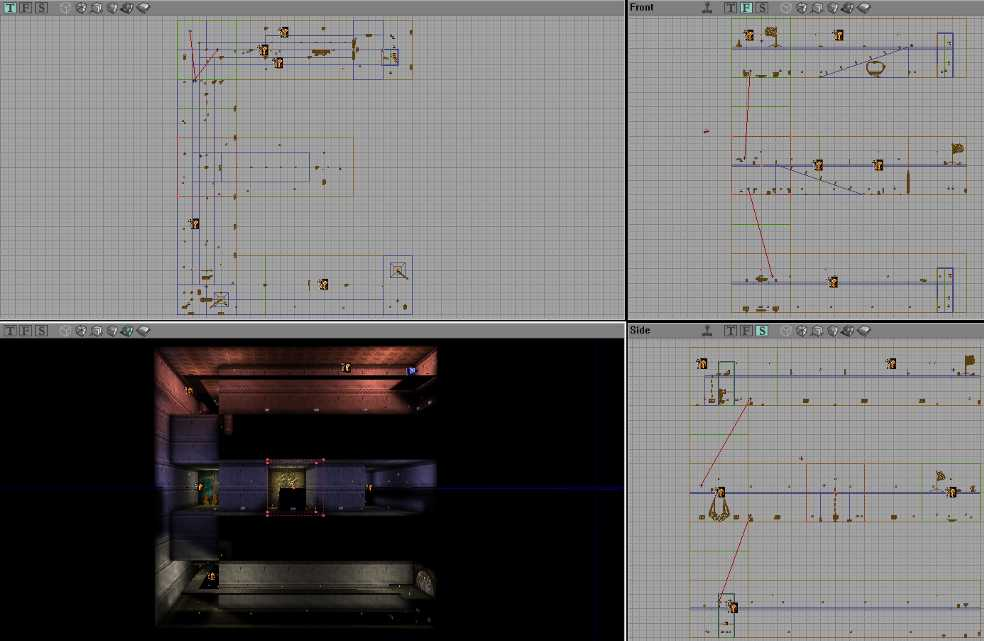The height and width of the screenshot is (641, 984).
Task: Click the diamond view icon in the Side viewport toolbar
Action: (865, 330)
